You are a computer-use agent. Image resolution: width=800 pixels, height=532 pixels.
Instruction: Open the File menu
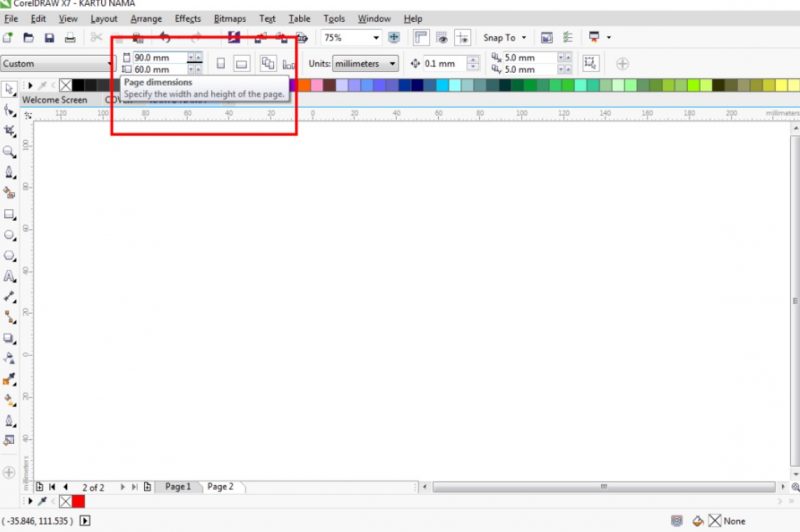click(11, 19)
